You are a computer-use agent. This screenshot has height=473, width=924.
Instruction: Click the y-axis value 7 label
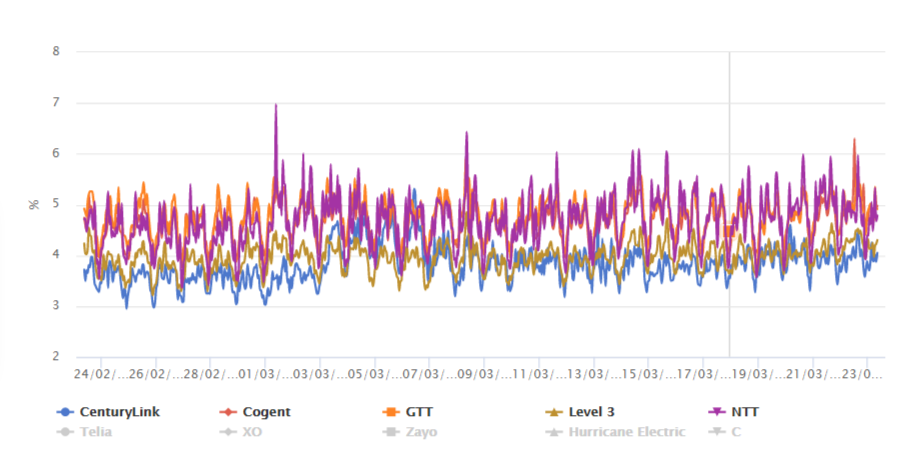coord(56,102)
